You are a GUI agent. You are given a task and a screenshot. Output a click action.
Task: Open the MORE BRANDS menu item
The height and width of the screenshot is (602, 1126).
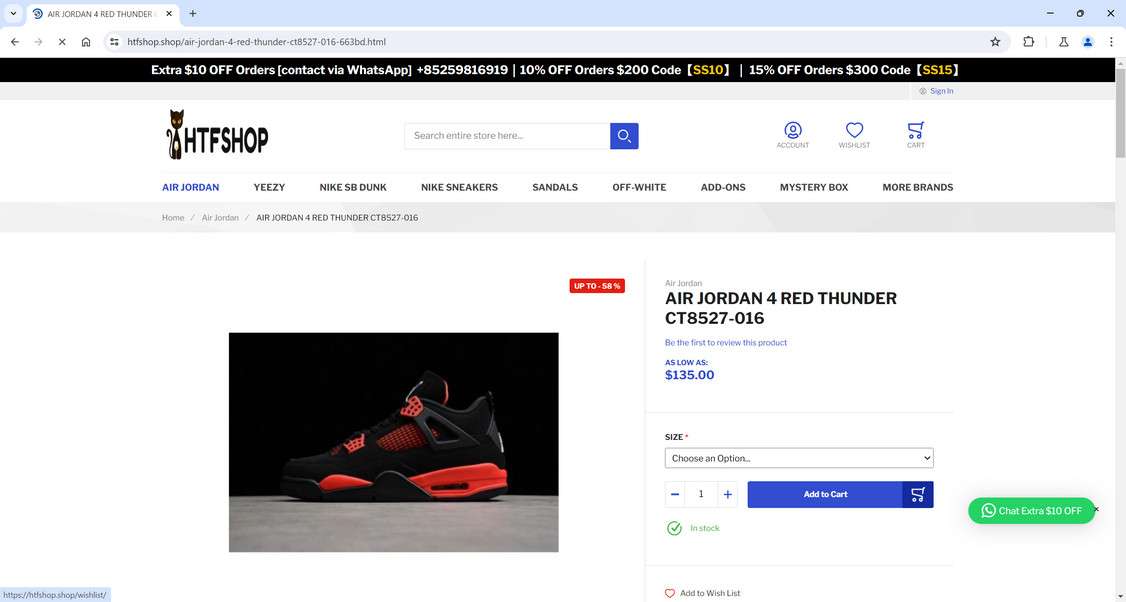coord(918,187)
